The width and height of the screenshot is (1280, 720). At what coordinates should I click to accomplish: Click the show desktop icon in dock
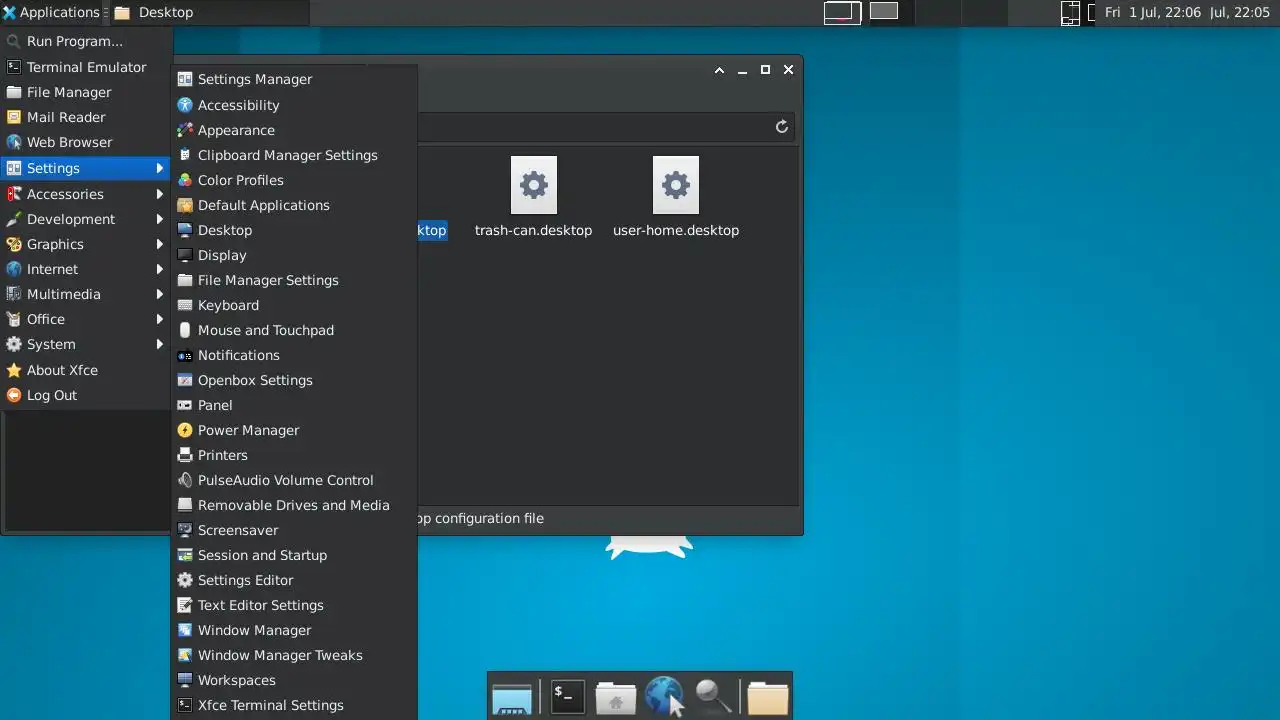pos(512,699)
